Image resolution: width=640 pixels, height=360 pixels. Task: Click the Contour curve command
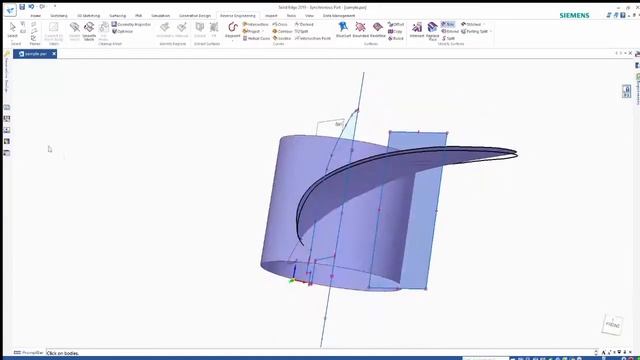[x=282, y=31]
